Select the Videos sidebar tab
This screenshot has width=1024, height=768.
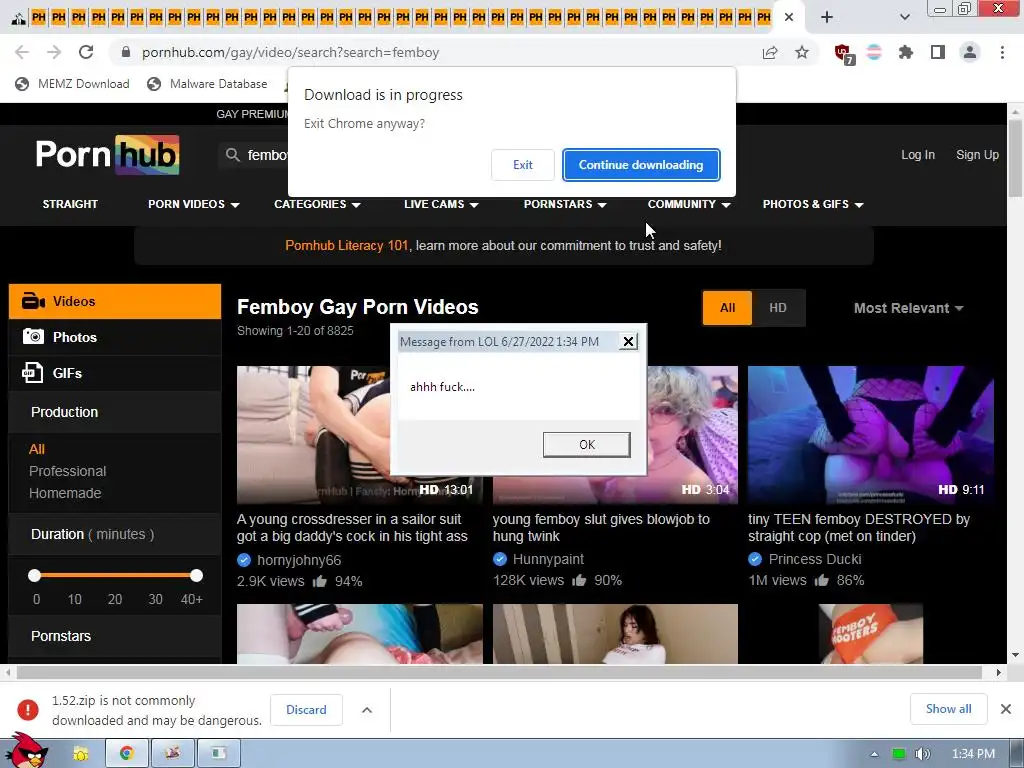coord(115,301)
